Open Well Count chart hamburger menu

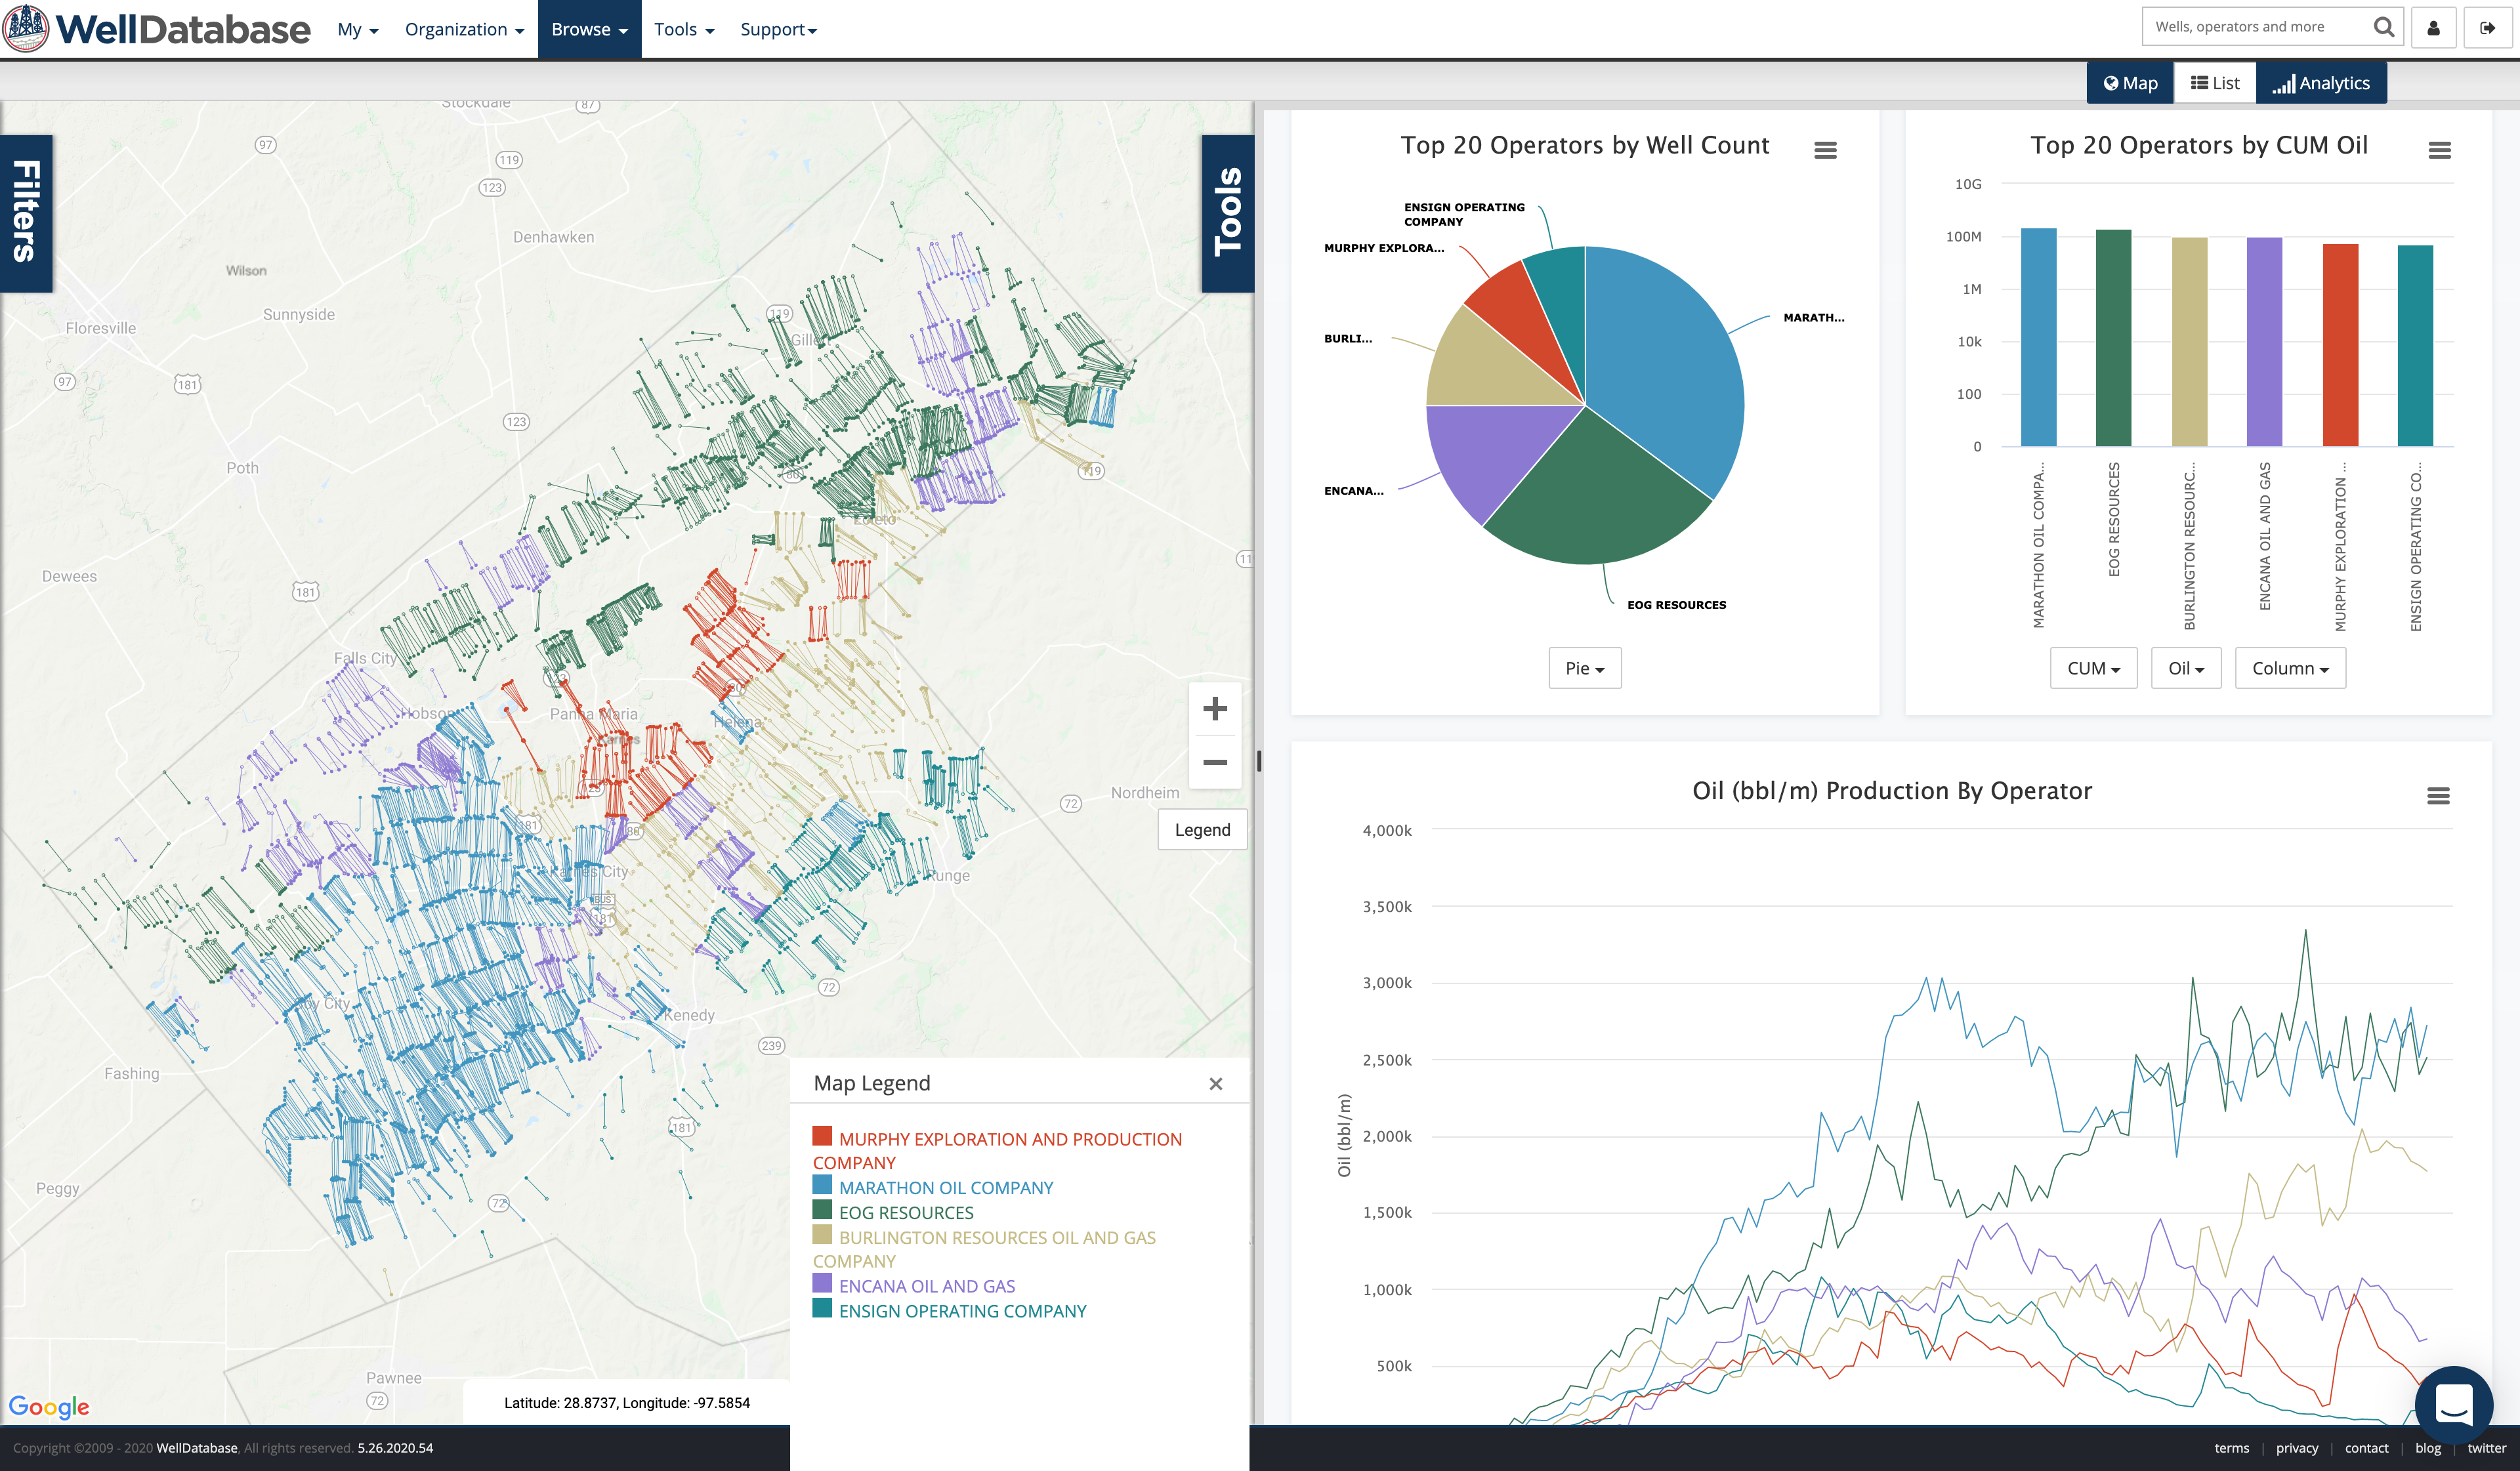coord(1825,150)
